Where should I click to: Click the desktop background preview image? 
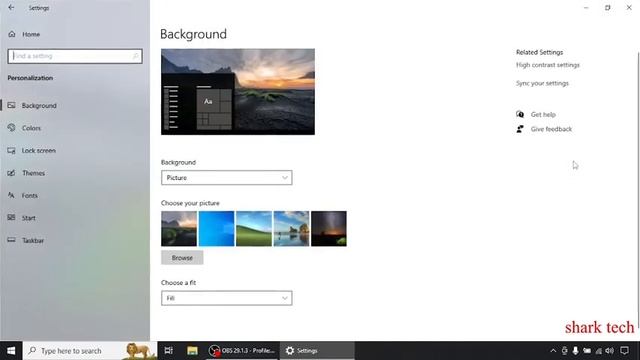pyautogui.click(x=238, y=92)
